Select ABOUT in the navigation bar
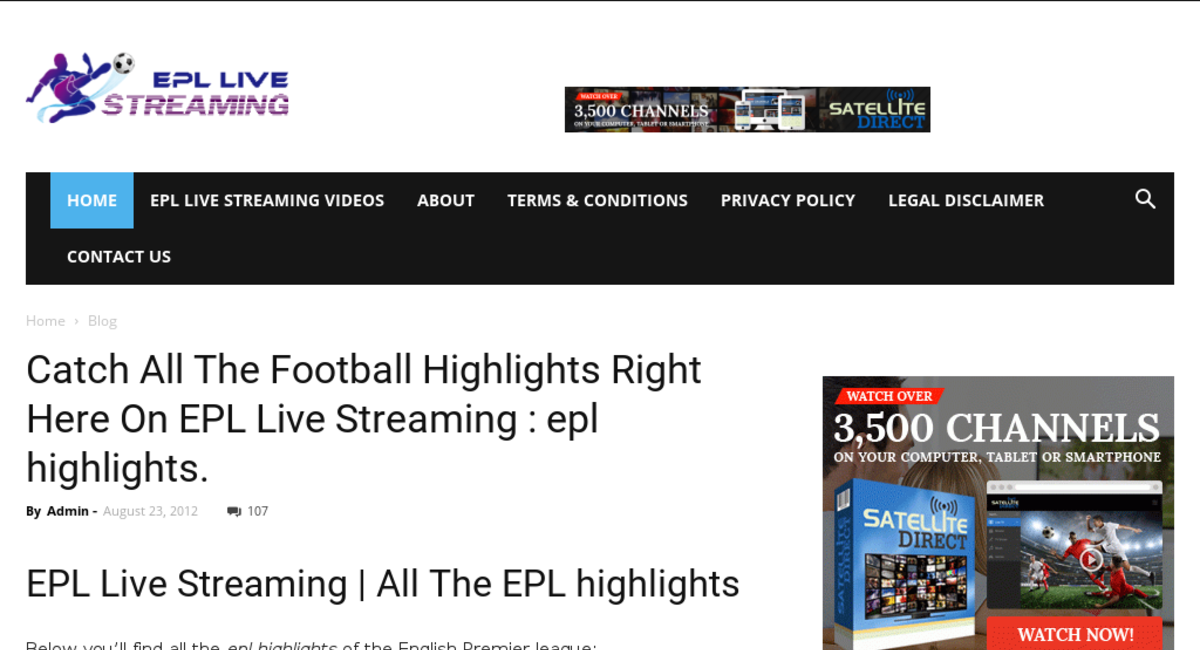Viewport: 1200px width, 650px height. point(445,200)
